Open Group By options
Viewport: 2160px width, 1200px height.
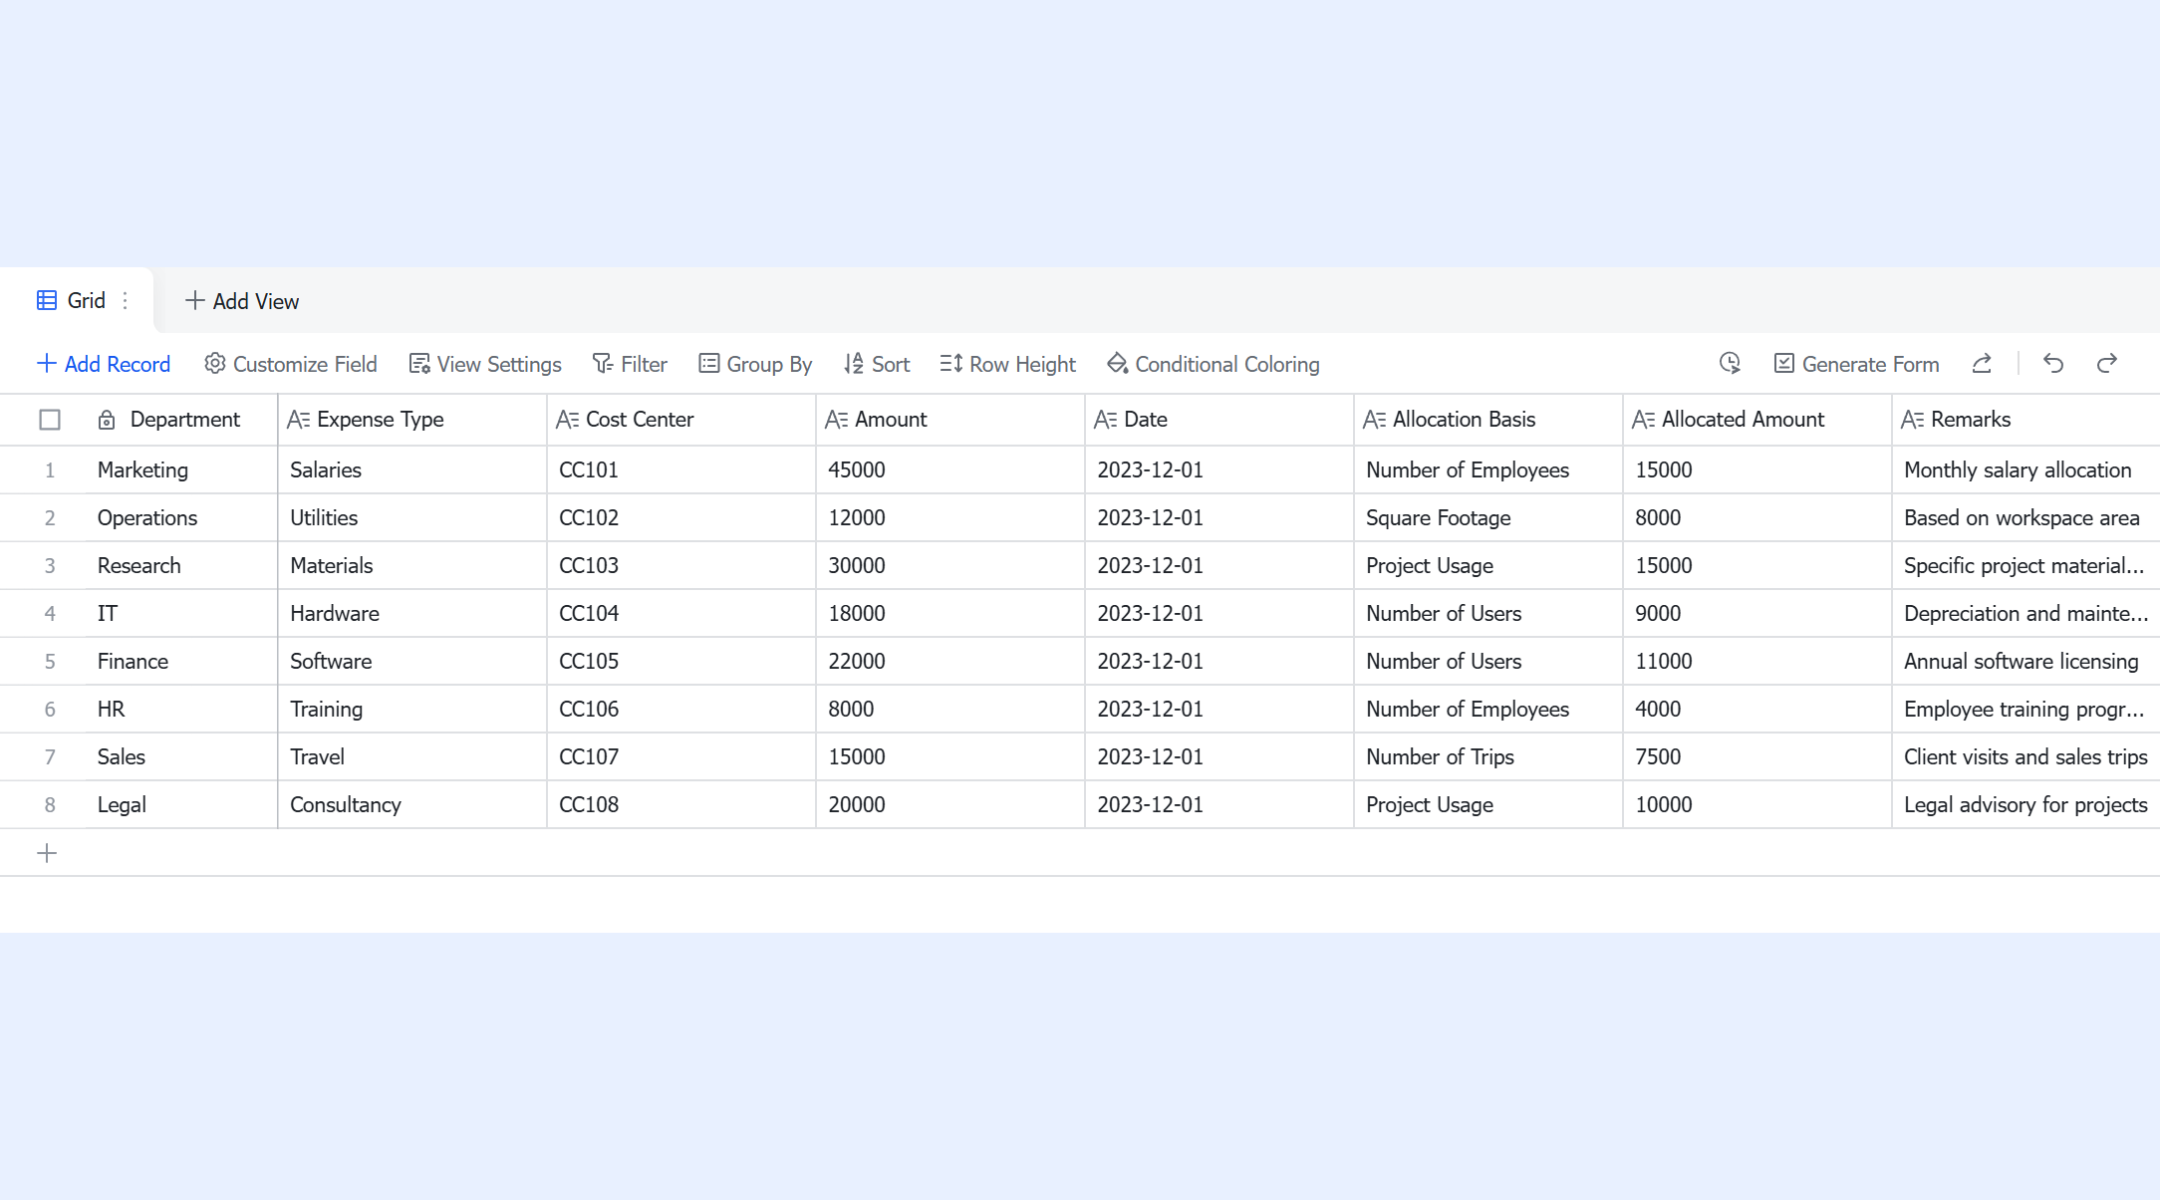[x=755, y=364]
